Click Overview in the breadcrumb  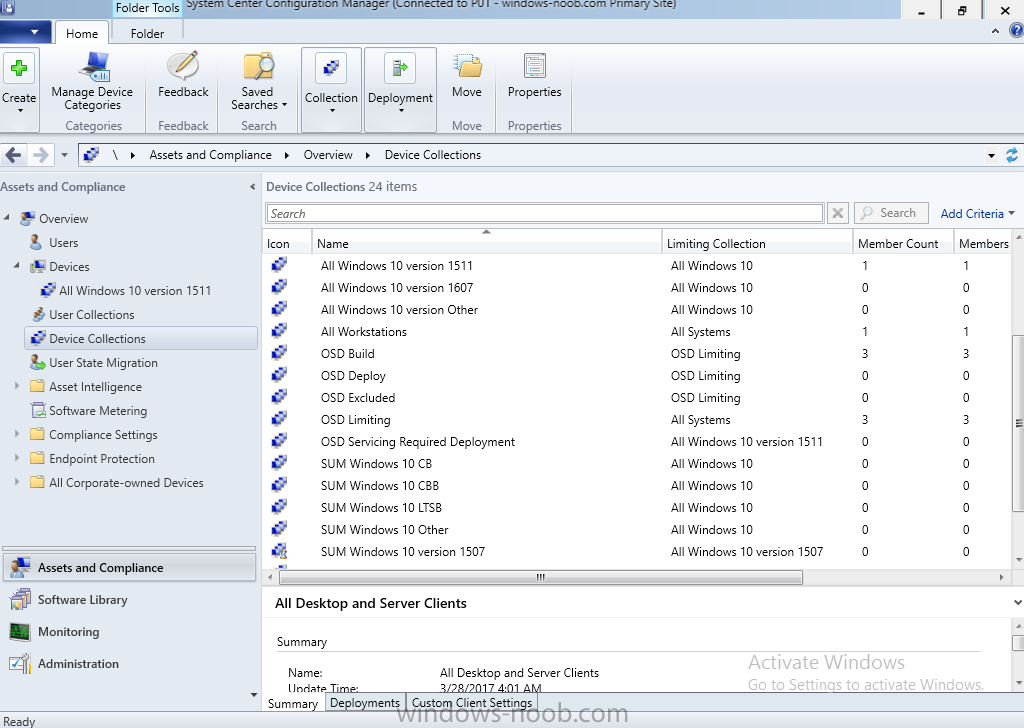(x=328, y=155)
